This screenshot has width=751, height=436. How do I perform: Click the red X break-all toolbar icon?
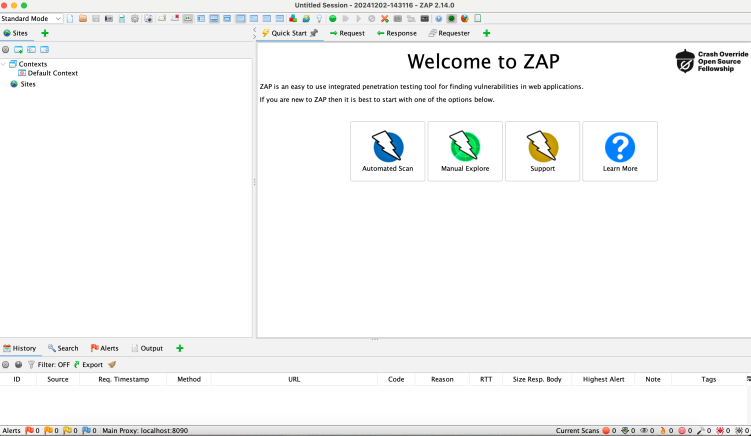[x=385, y=19]
